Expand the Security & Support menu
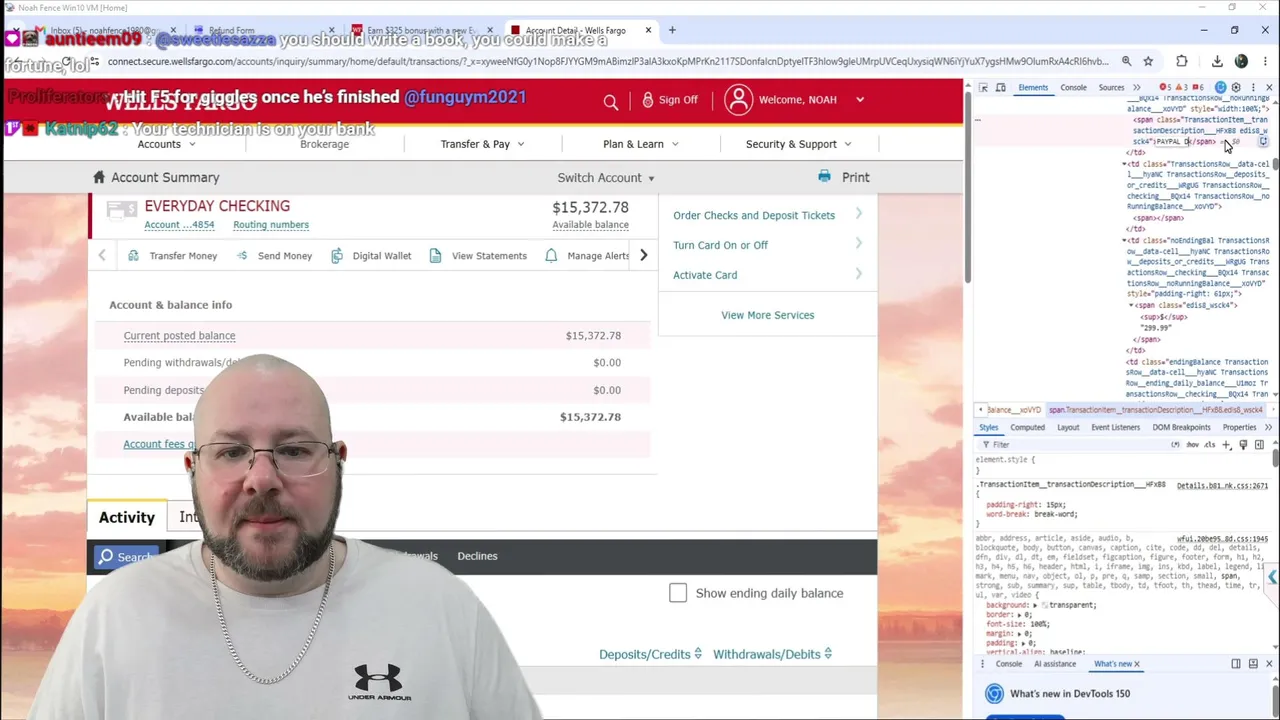1280x720 pixels. click(798, 144)
